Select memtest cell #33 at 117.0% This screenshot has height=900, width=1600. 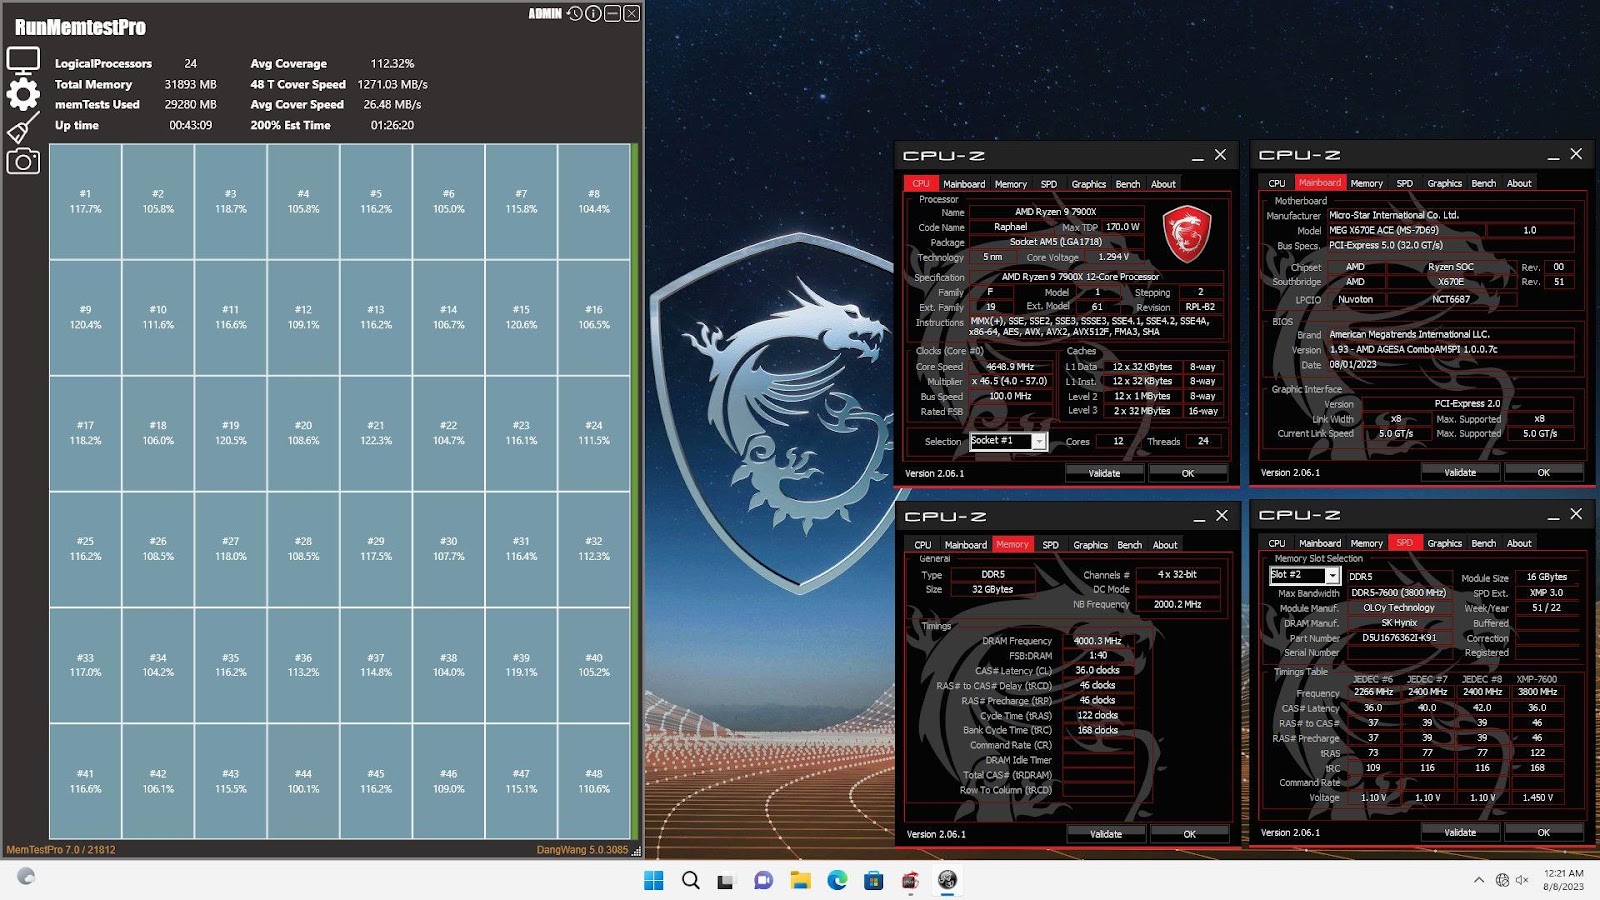[x=85, y=665]
